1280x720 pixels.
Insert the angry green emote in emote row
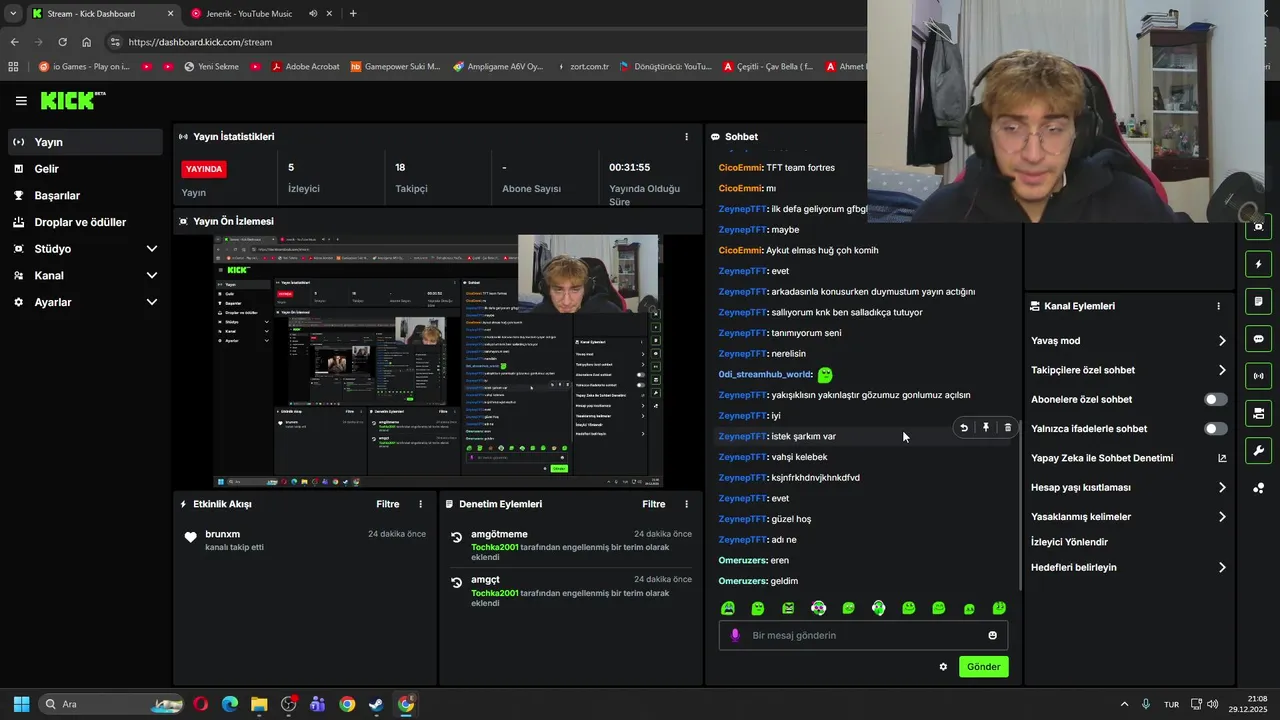788,608
